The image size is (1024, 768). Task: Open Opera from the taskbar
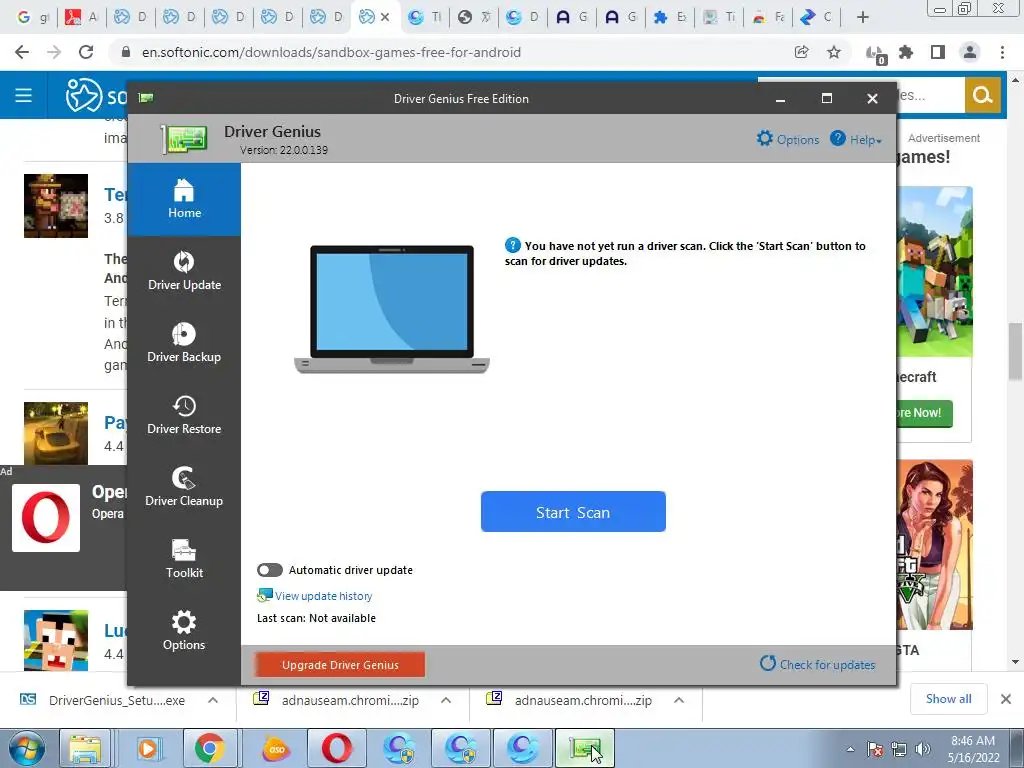click(x=336, y=748)
